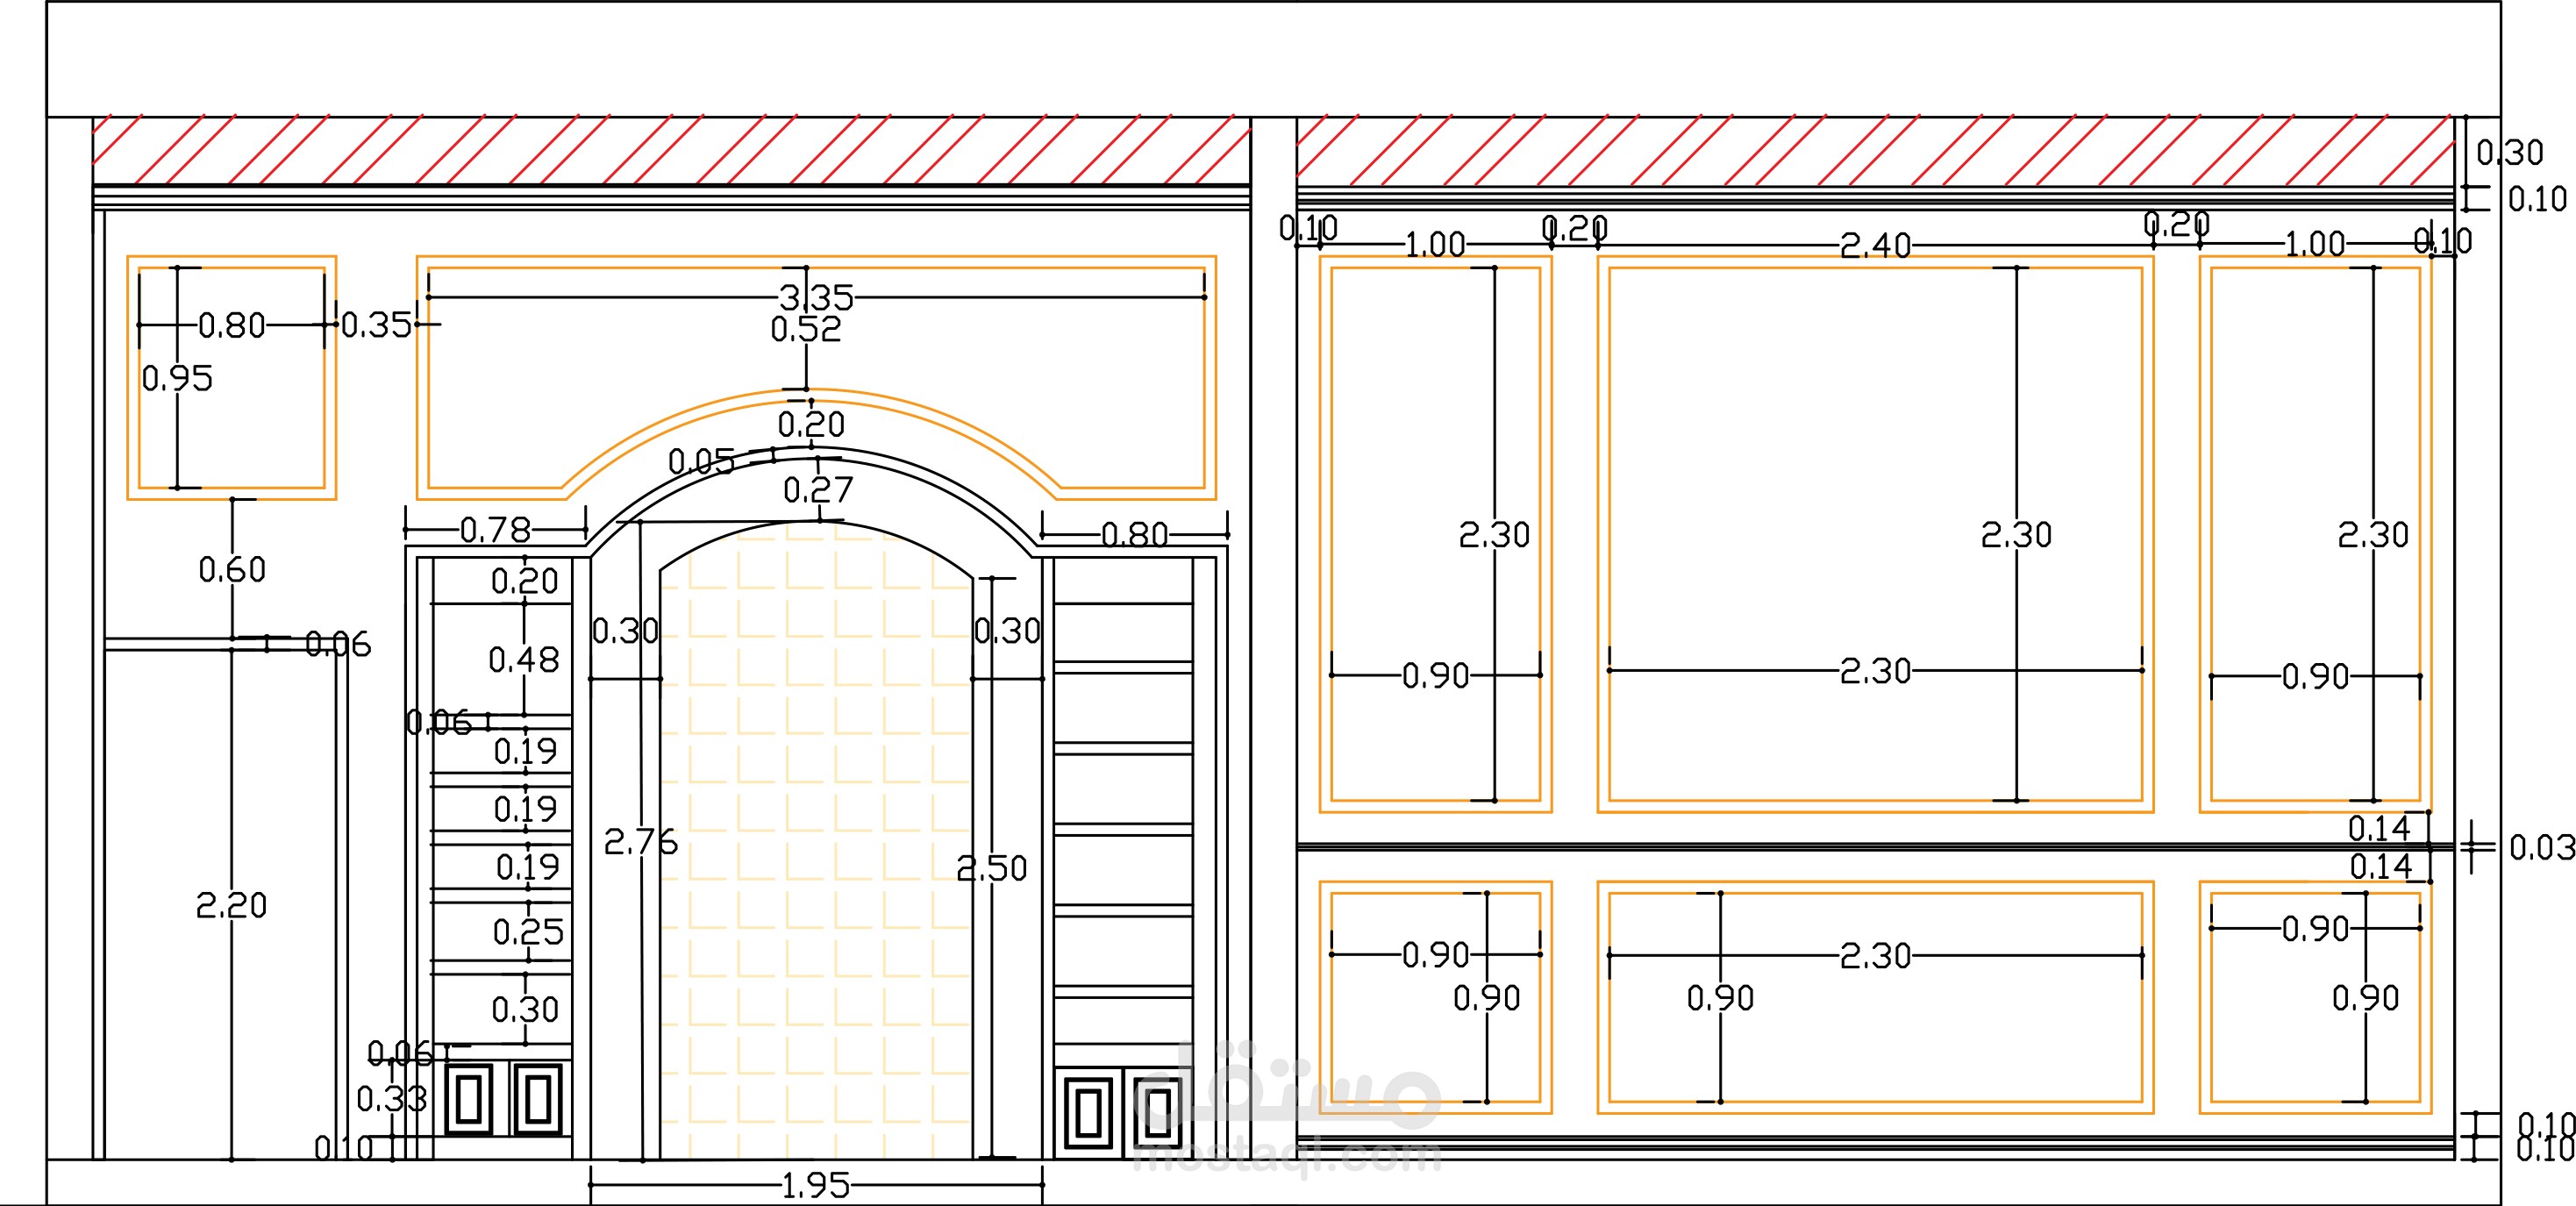Select the 0.52 dimension above the arch
The width and height of the screenshot is (2576, 1206).
(x=805, y=329)
